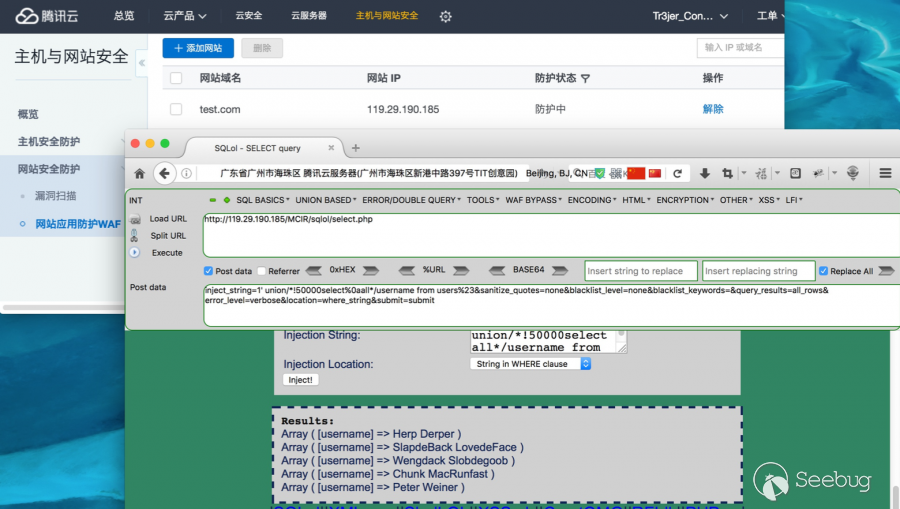This screenshot has height=509, width=900.
Task: Open the downloads arrow icon
Action: pyautogui.click(x=704, y=173)
